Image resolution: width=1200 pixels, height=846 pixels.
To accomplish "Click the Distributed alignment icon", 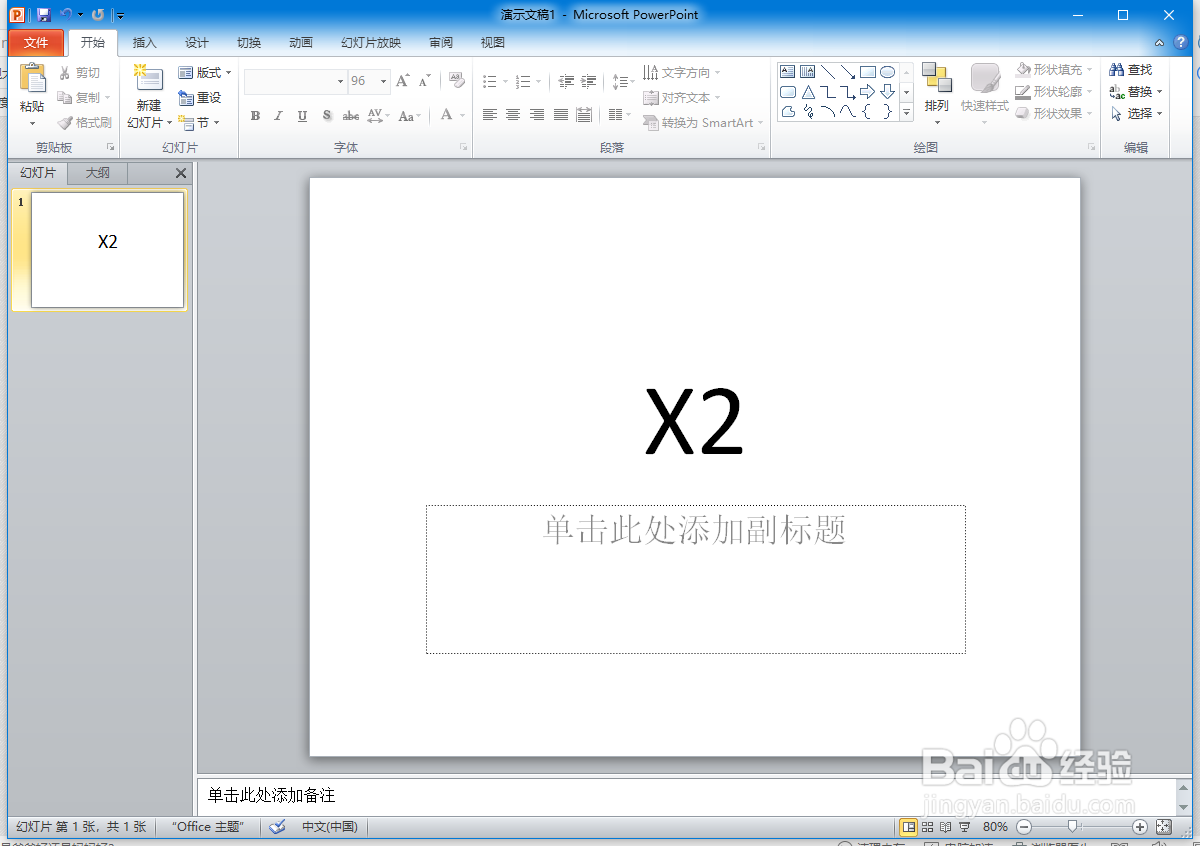I will click(x=585, y=115).
